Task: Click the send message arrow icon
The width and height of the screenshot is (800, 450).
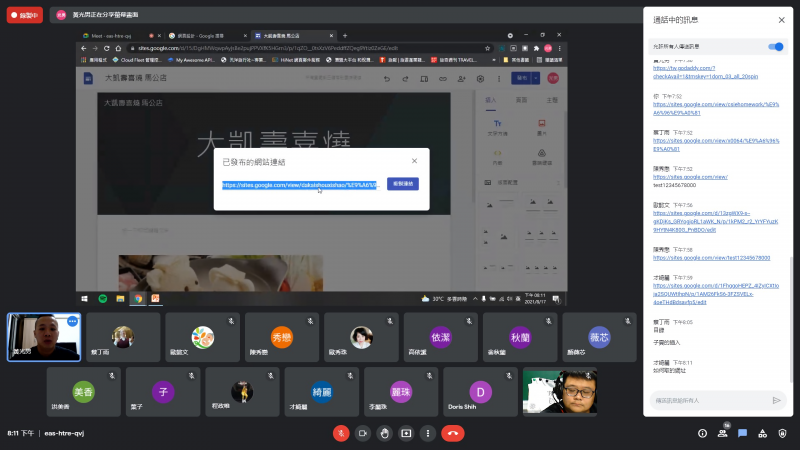Action: (776, 400)
